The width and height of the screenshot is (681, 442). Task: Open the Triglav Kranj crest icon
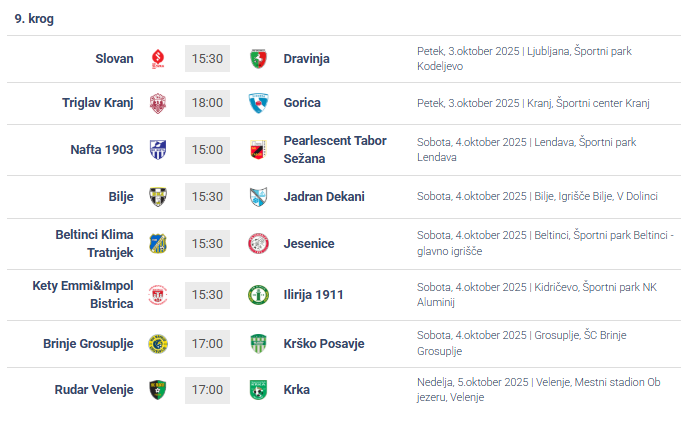[x=157, y=102]
